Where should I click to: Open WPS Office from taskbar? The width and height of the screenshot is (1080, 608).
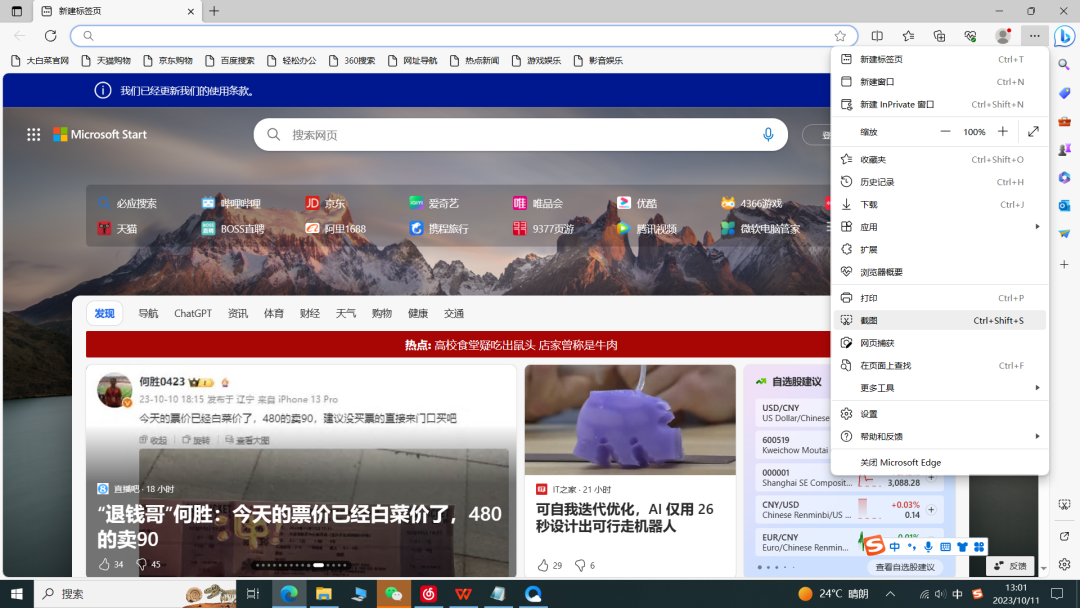coord(463,594)
